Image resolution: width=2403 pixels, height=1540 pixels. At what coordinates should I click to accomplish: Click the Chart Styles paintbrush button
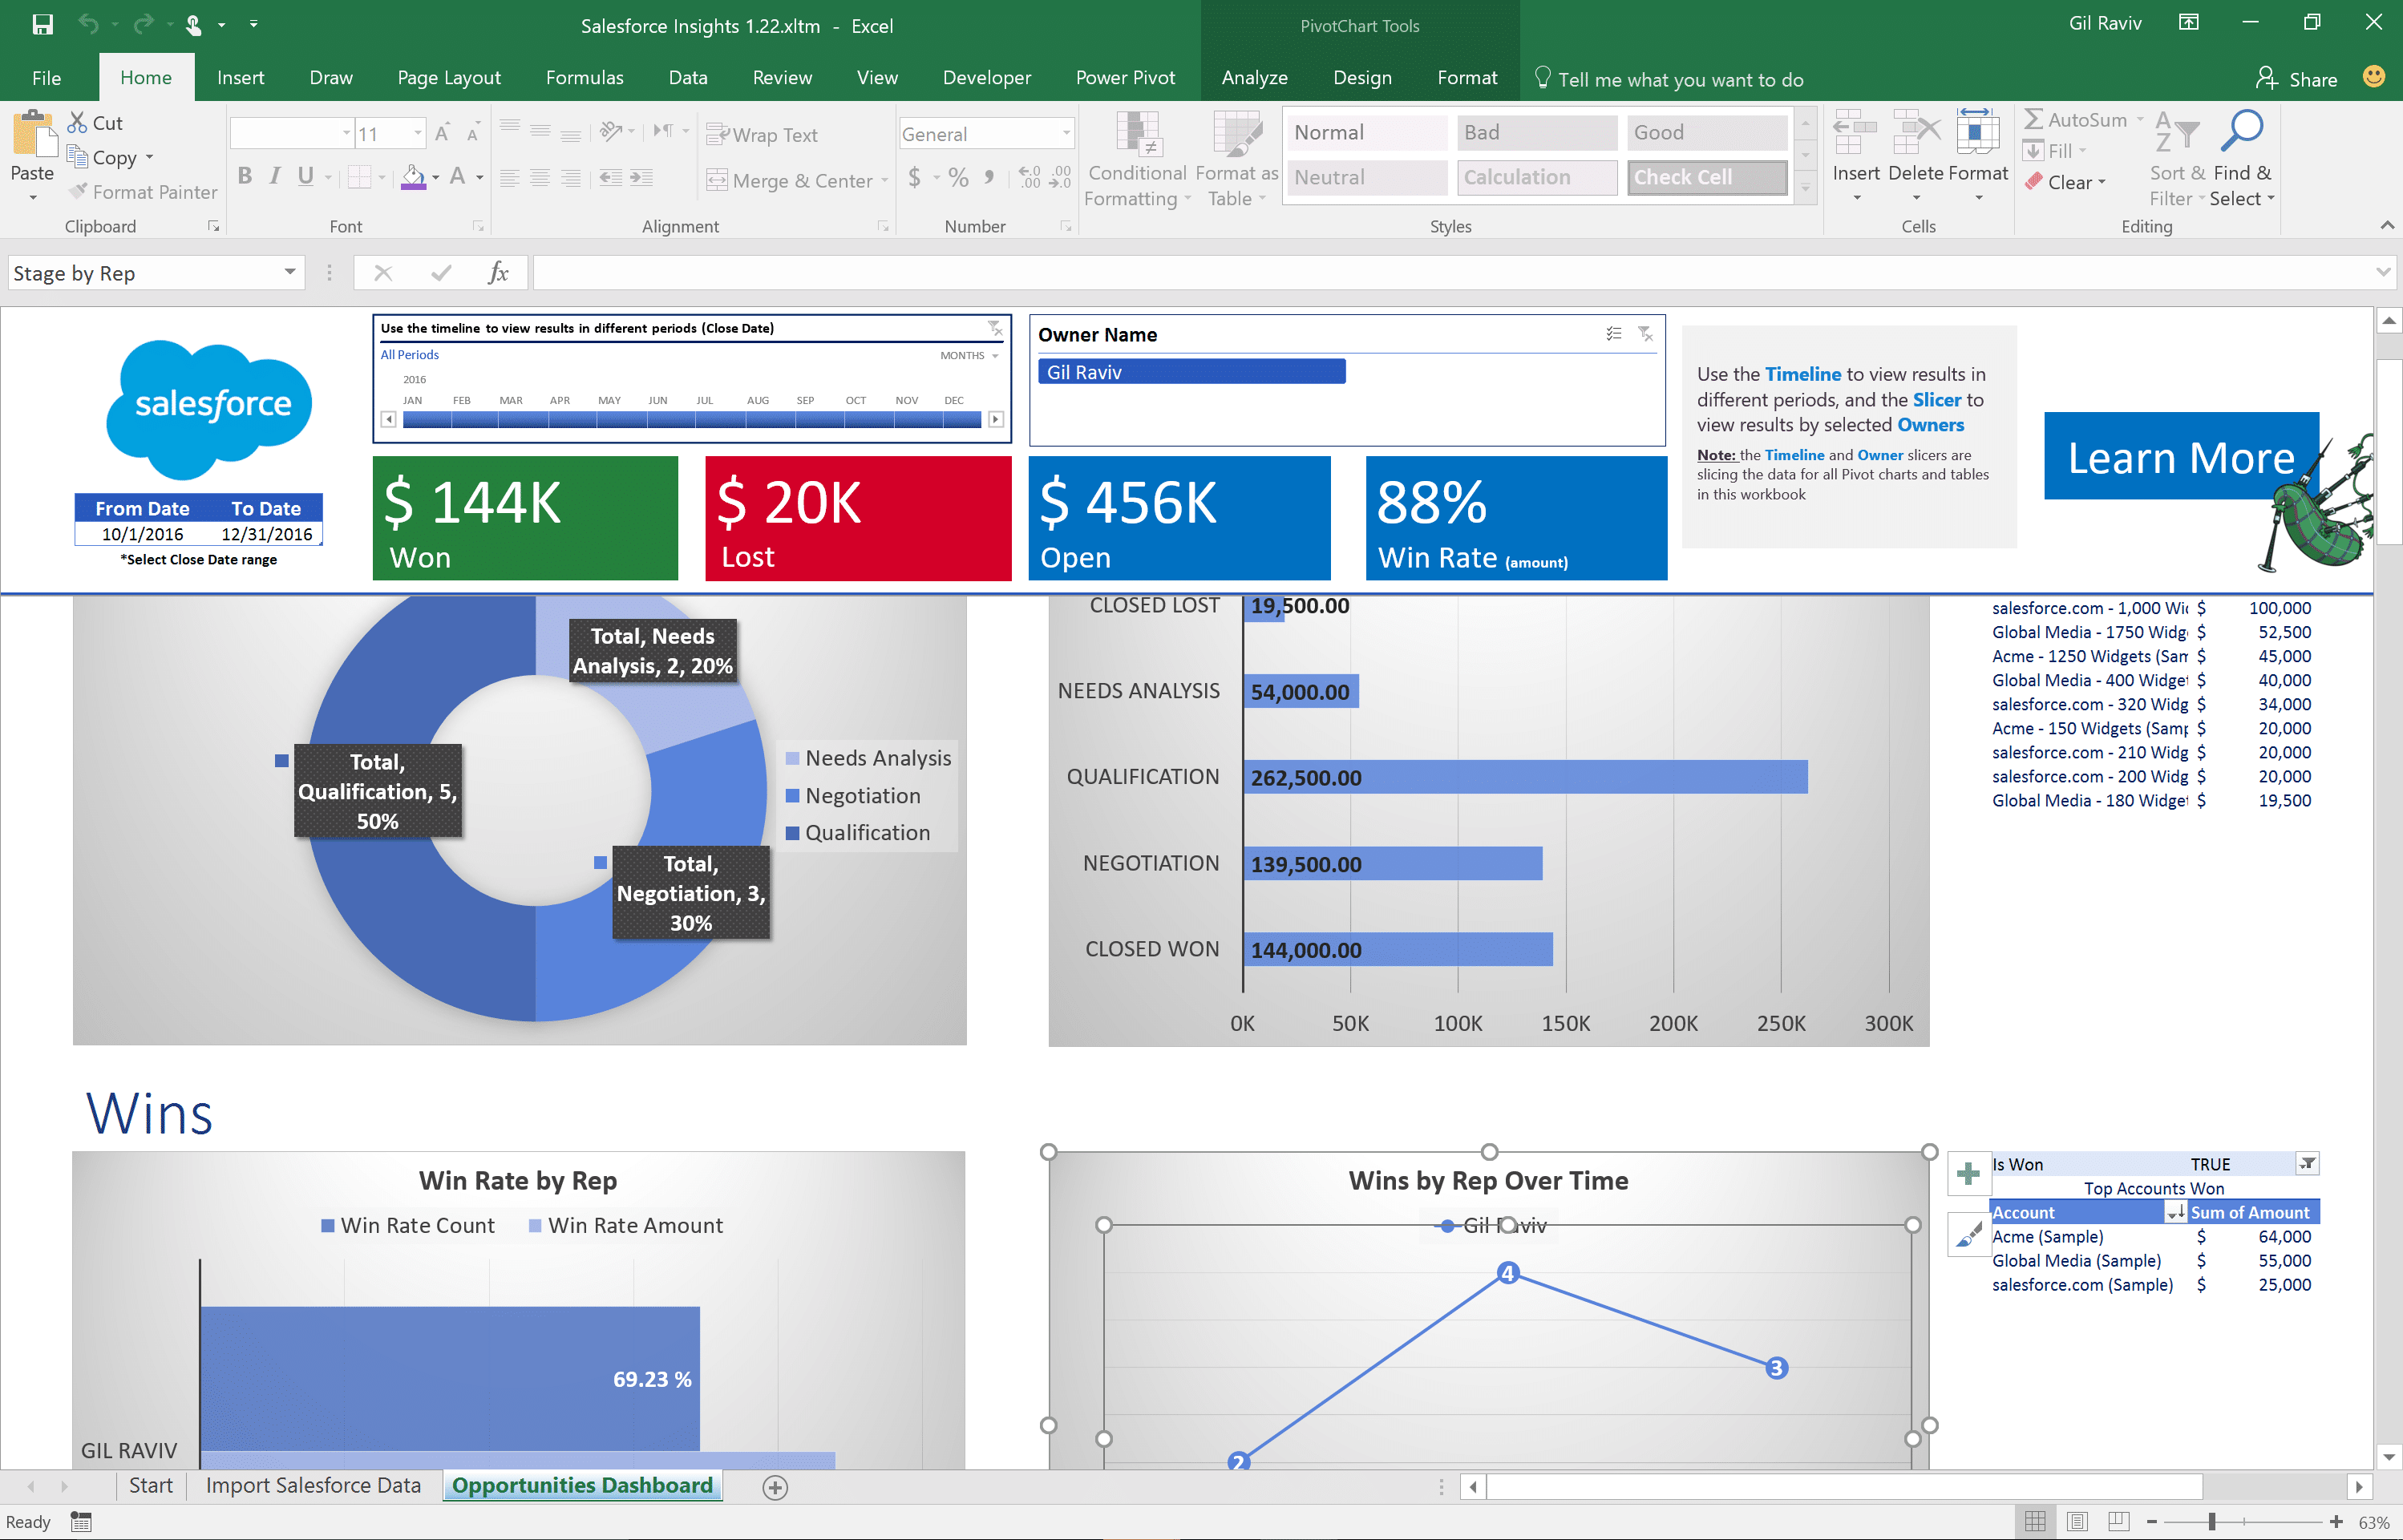1968,1236
